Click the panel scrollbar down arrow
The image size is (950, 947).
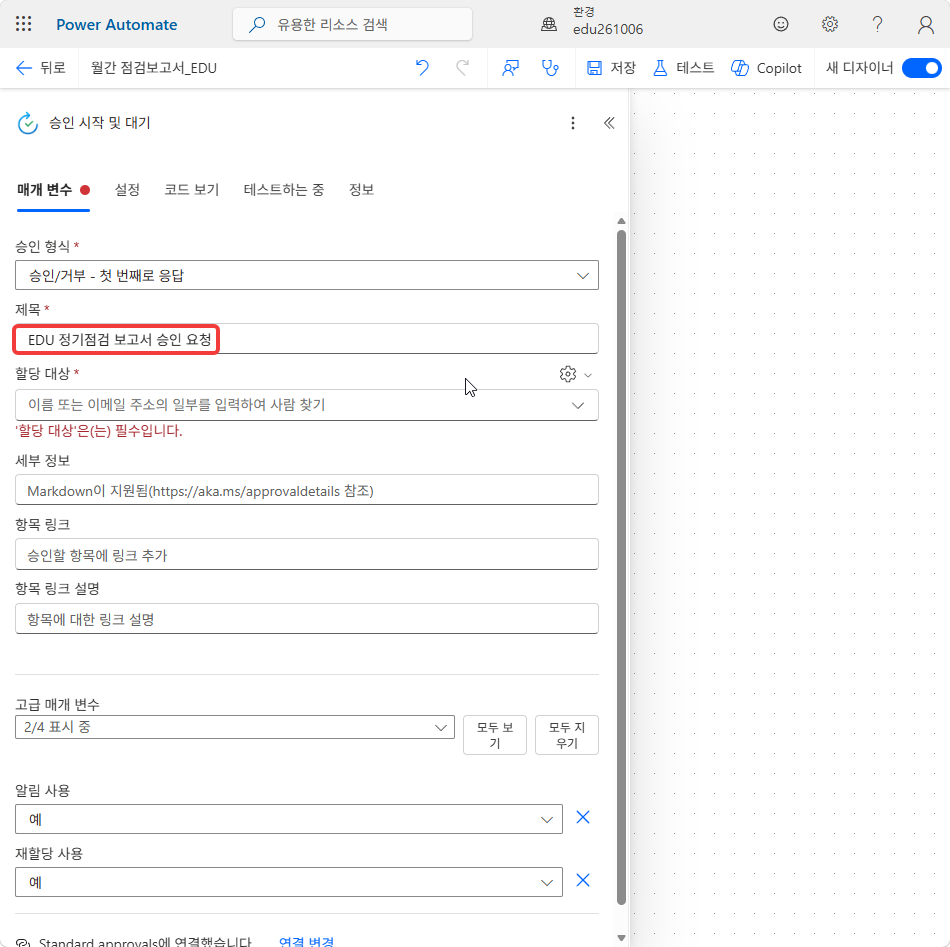coord(621,938)
